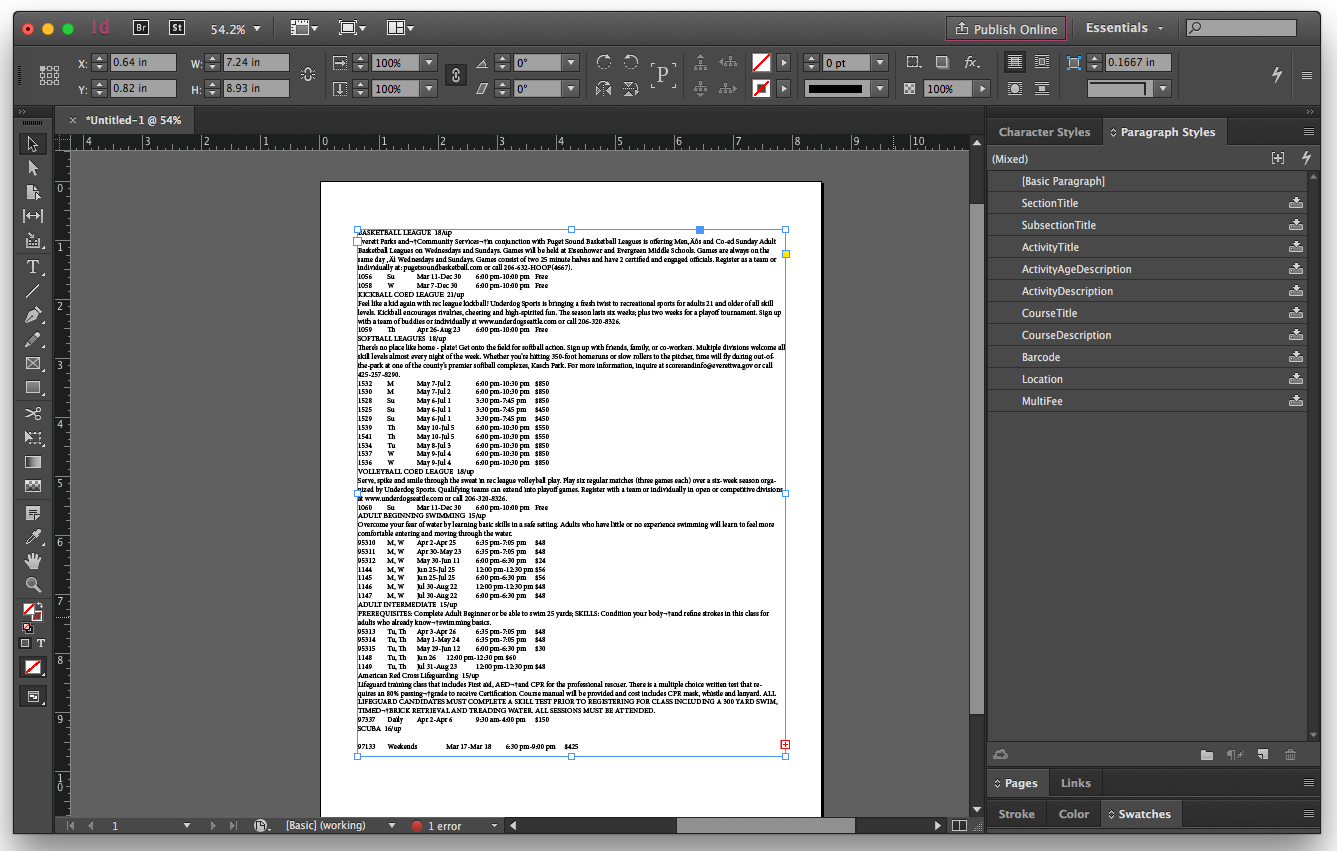1337x851 pixels.
Task: Select the Scissors tool
Action: [x=33, y=413]
